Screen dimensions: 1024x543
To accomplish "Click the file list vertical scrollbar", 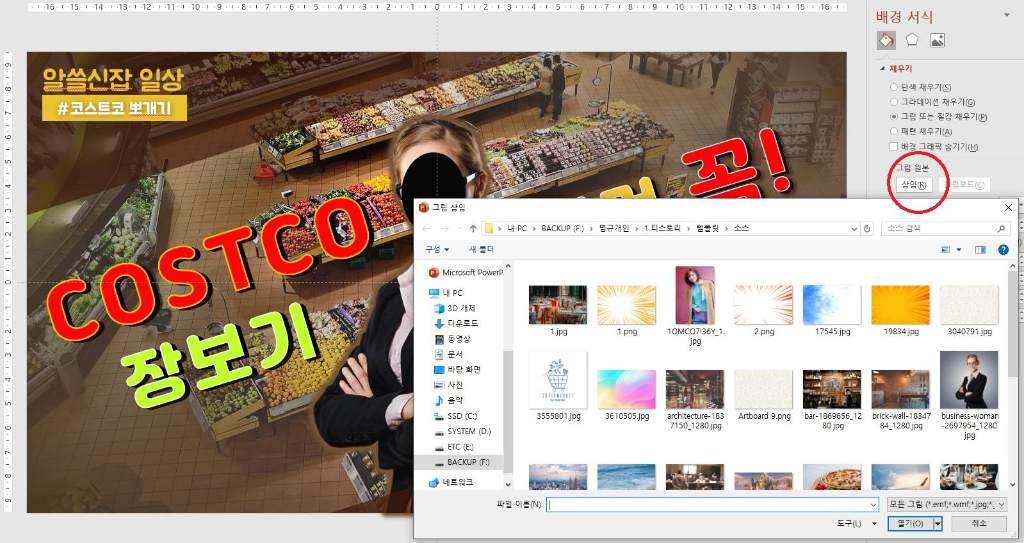I will (x=1013, y=374).
